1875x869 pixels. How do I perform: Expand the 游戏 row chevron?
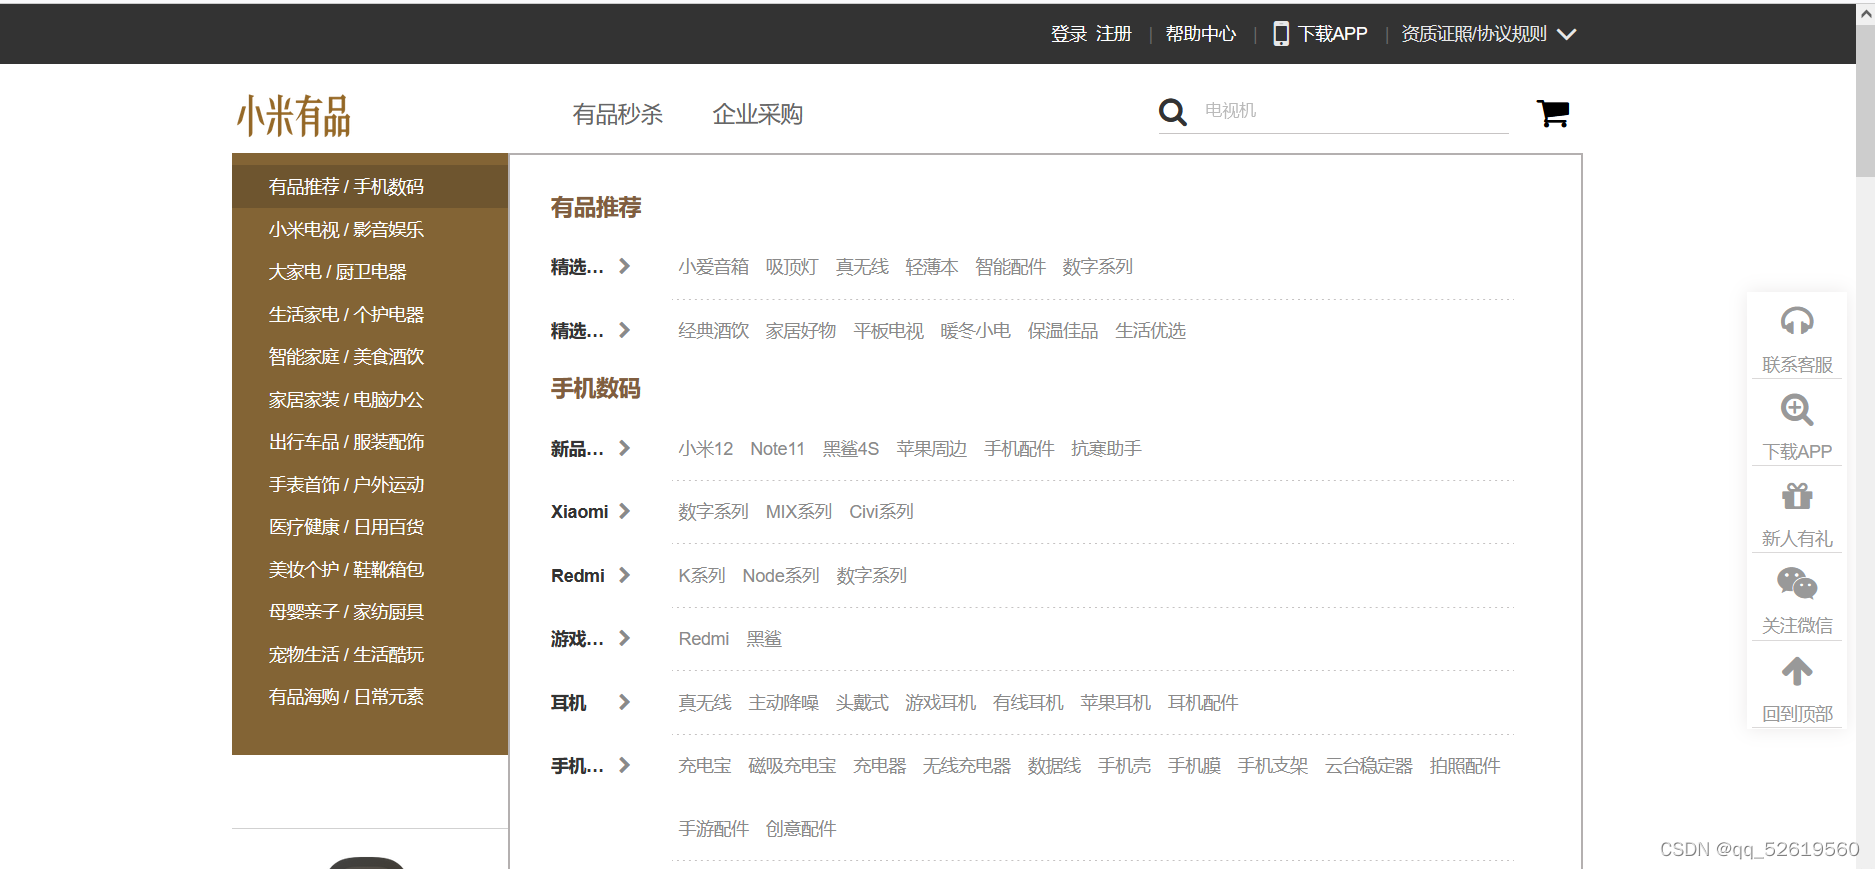[x=624, y=638]
